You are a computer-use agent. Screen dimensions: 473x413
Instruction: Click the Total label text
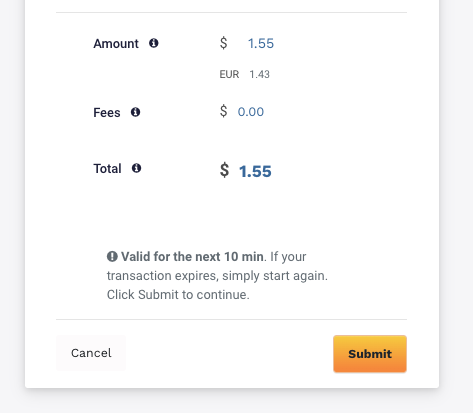point(107,168)
